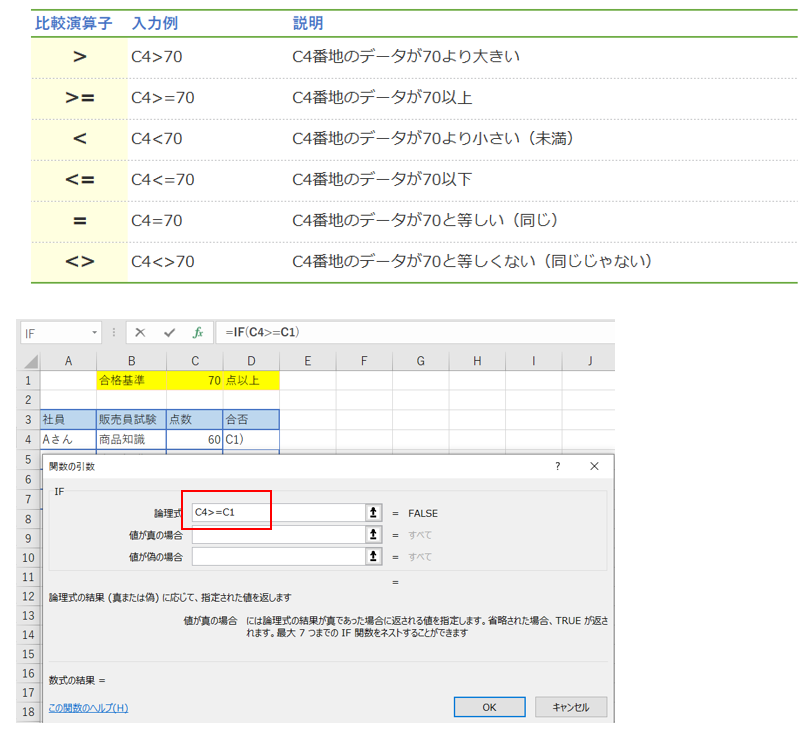
Task: Click the Select All corner of the worksheet
Action: (29, 360)
